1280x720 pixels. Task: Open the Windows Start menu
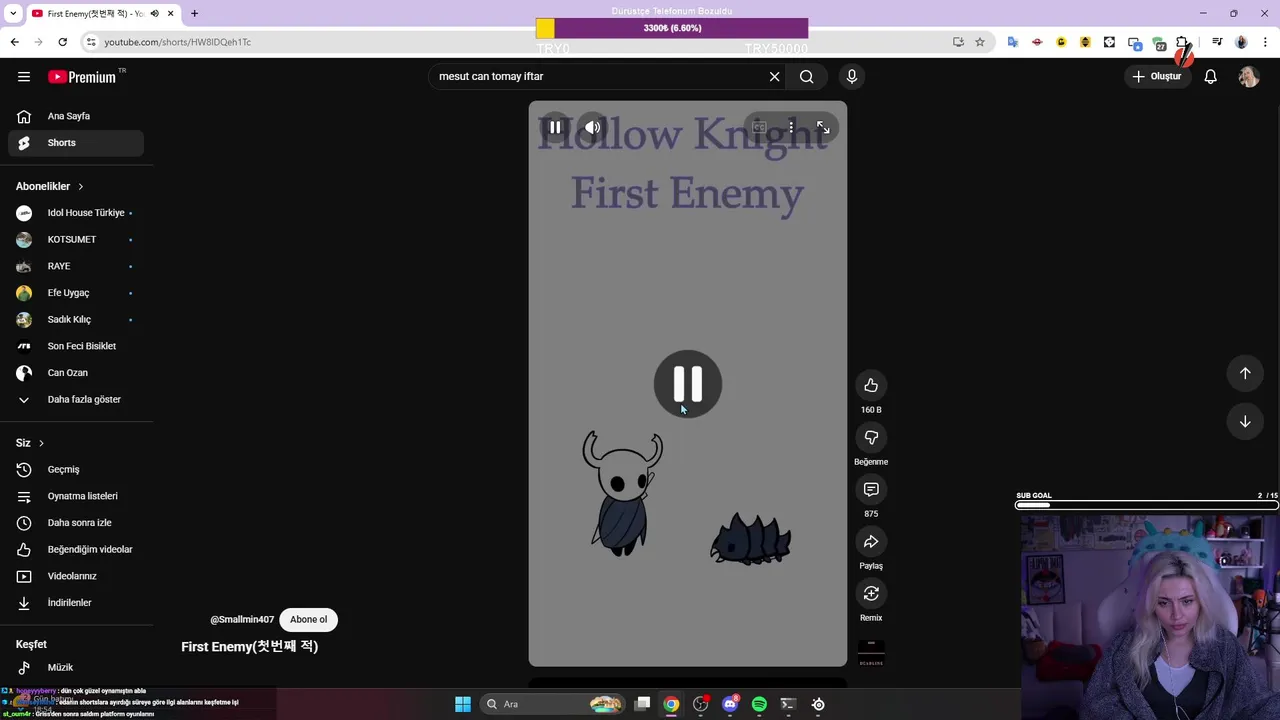[463, 704]
